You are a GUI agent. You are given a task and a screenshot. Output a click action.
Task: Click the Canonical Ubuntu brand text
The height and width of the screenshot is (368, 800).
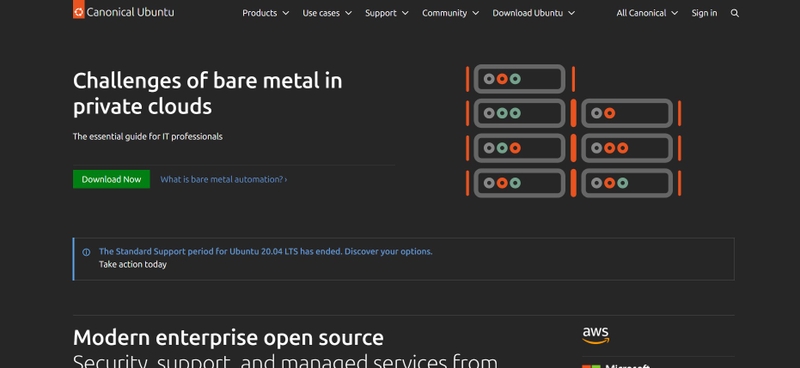point(130,12)
